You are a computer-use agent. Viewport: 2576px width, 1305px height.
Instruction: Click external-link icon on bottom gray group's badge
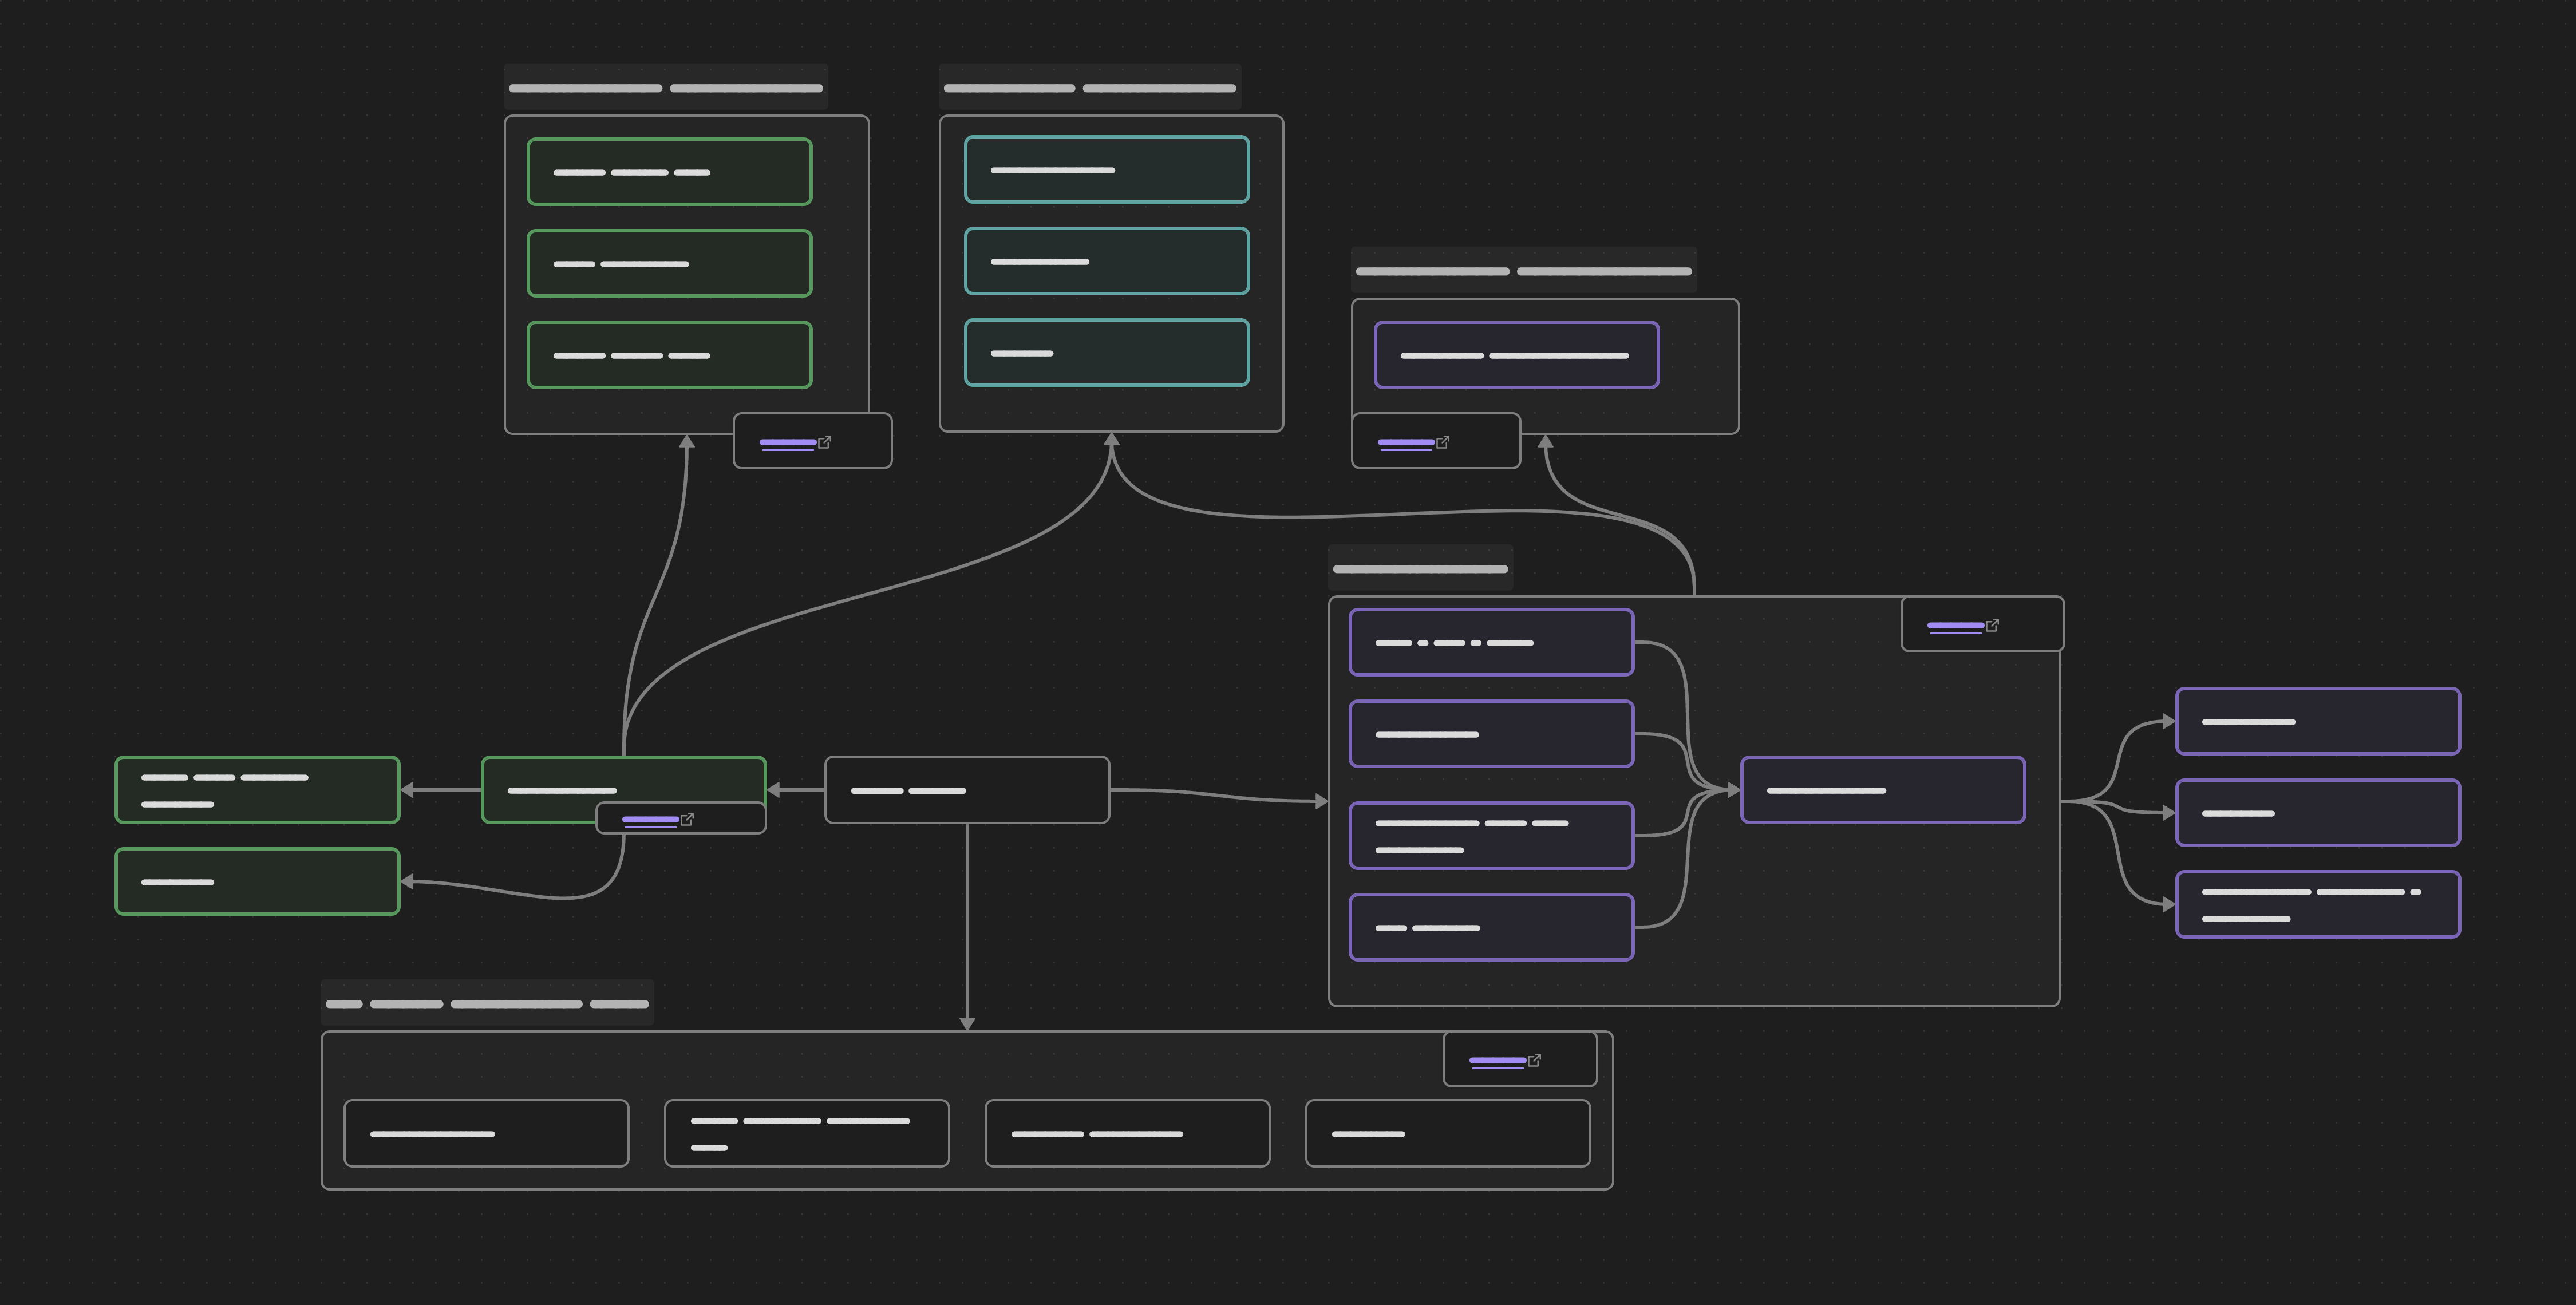pos(1534,1060)
